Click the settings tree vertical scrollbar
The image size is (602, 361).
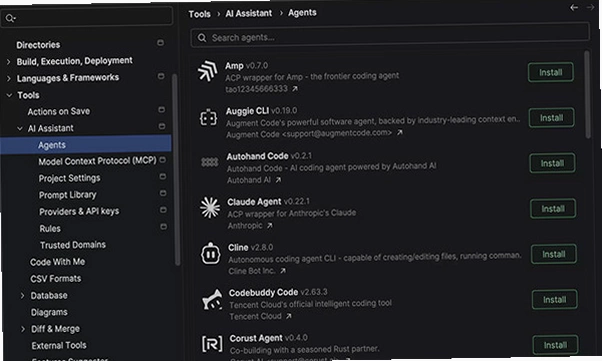click(176, 169)
